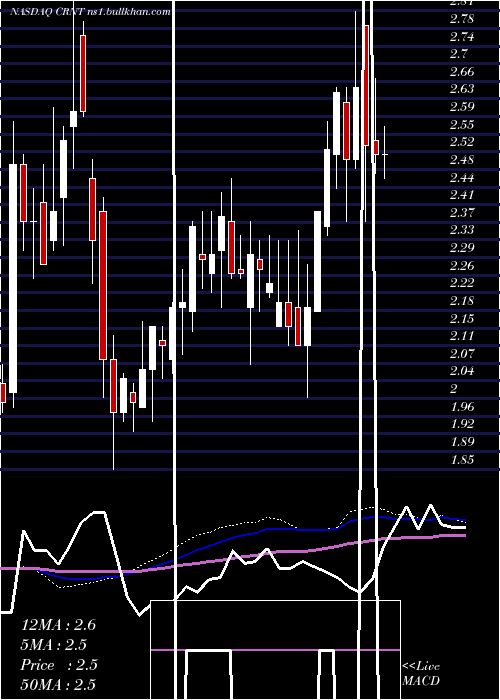
Task: Click the <<Live MACD label
Action: [421, 673]
